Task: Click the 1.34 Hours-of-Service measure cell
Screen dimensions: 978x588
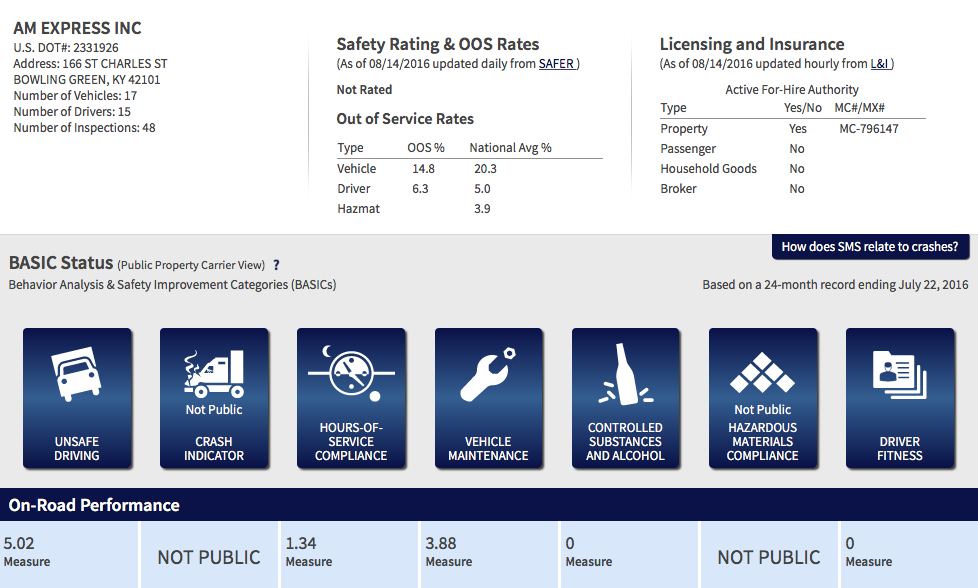Action: tap(349, 553)
